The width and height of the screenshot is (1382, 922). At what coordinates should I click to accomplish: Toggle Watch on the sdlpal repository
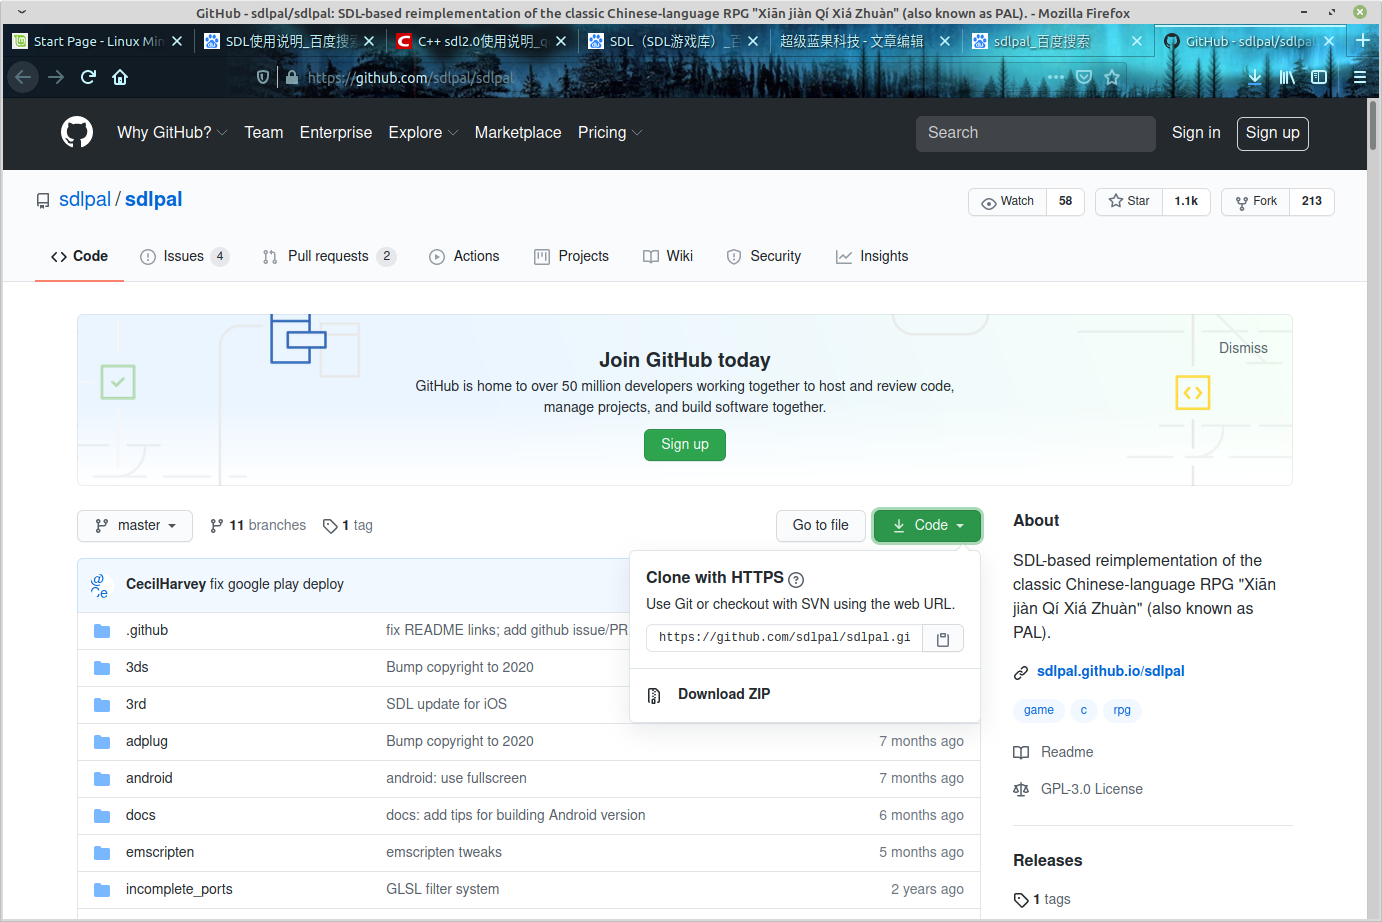(x=1008, y=201)
